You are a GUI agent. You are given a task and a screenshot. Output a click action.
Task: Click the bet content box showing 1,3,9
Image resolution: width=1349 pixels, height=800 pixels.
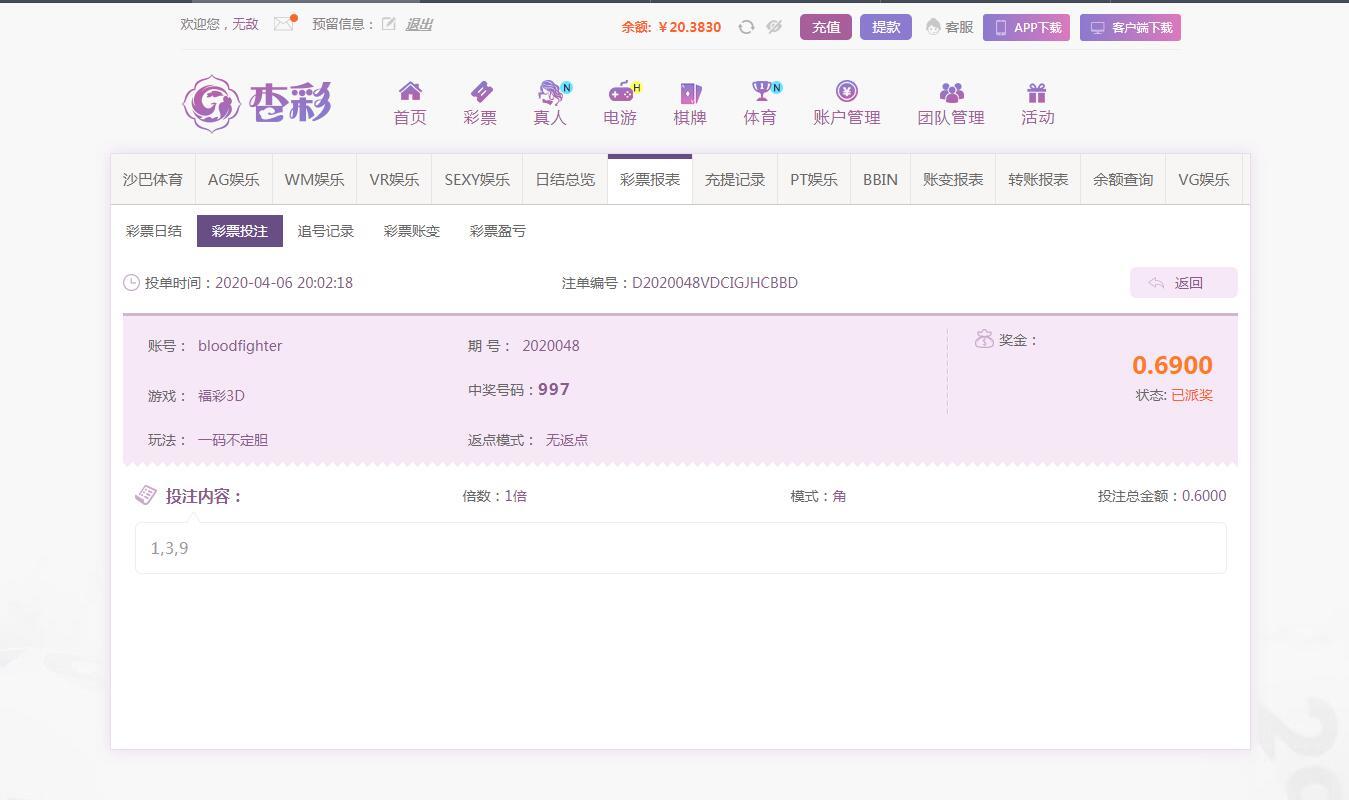680,548
